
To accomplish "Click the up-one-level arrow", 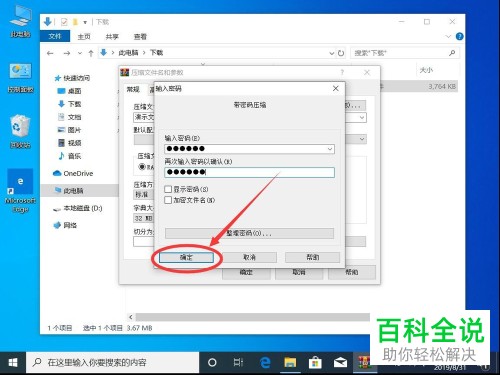I will (91, 53).
